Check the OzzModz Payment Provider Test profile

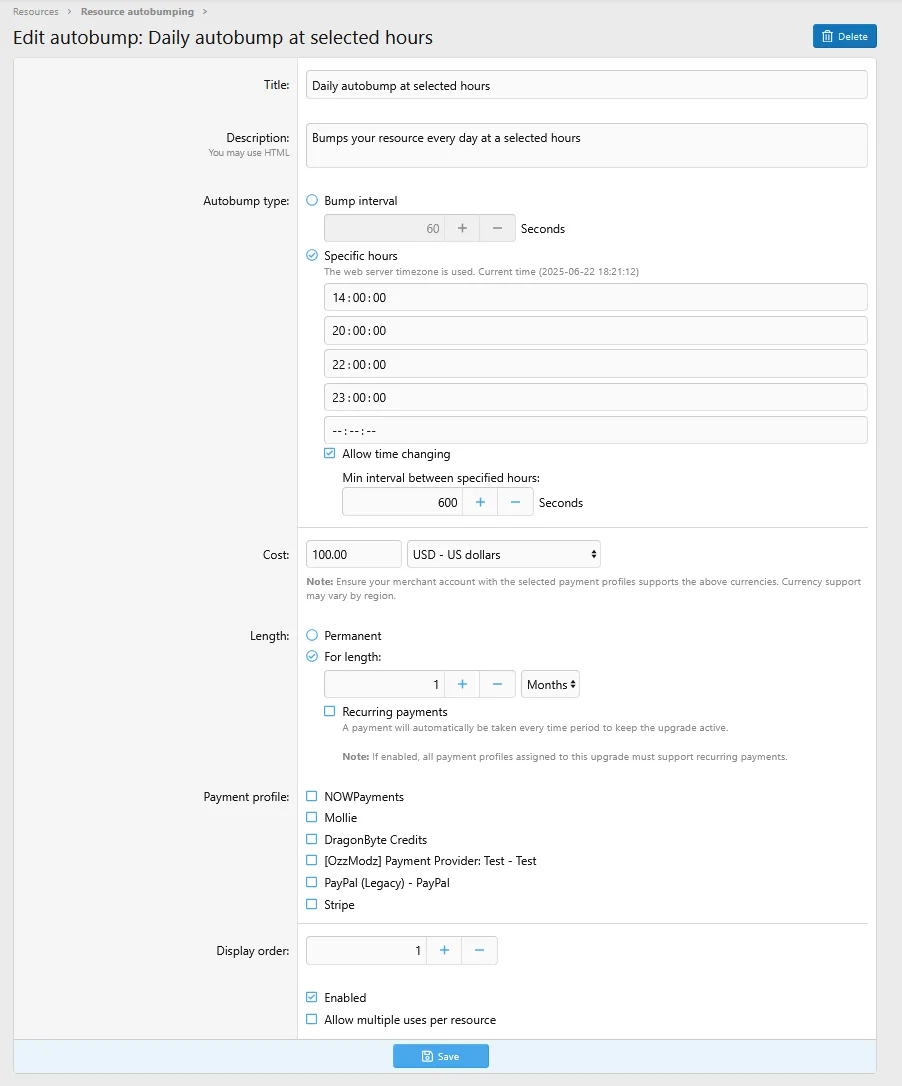(x=312, y=860)
